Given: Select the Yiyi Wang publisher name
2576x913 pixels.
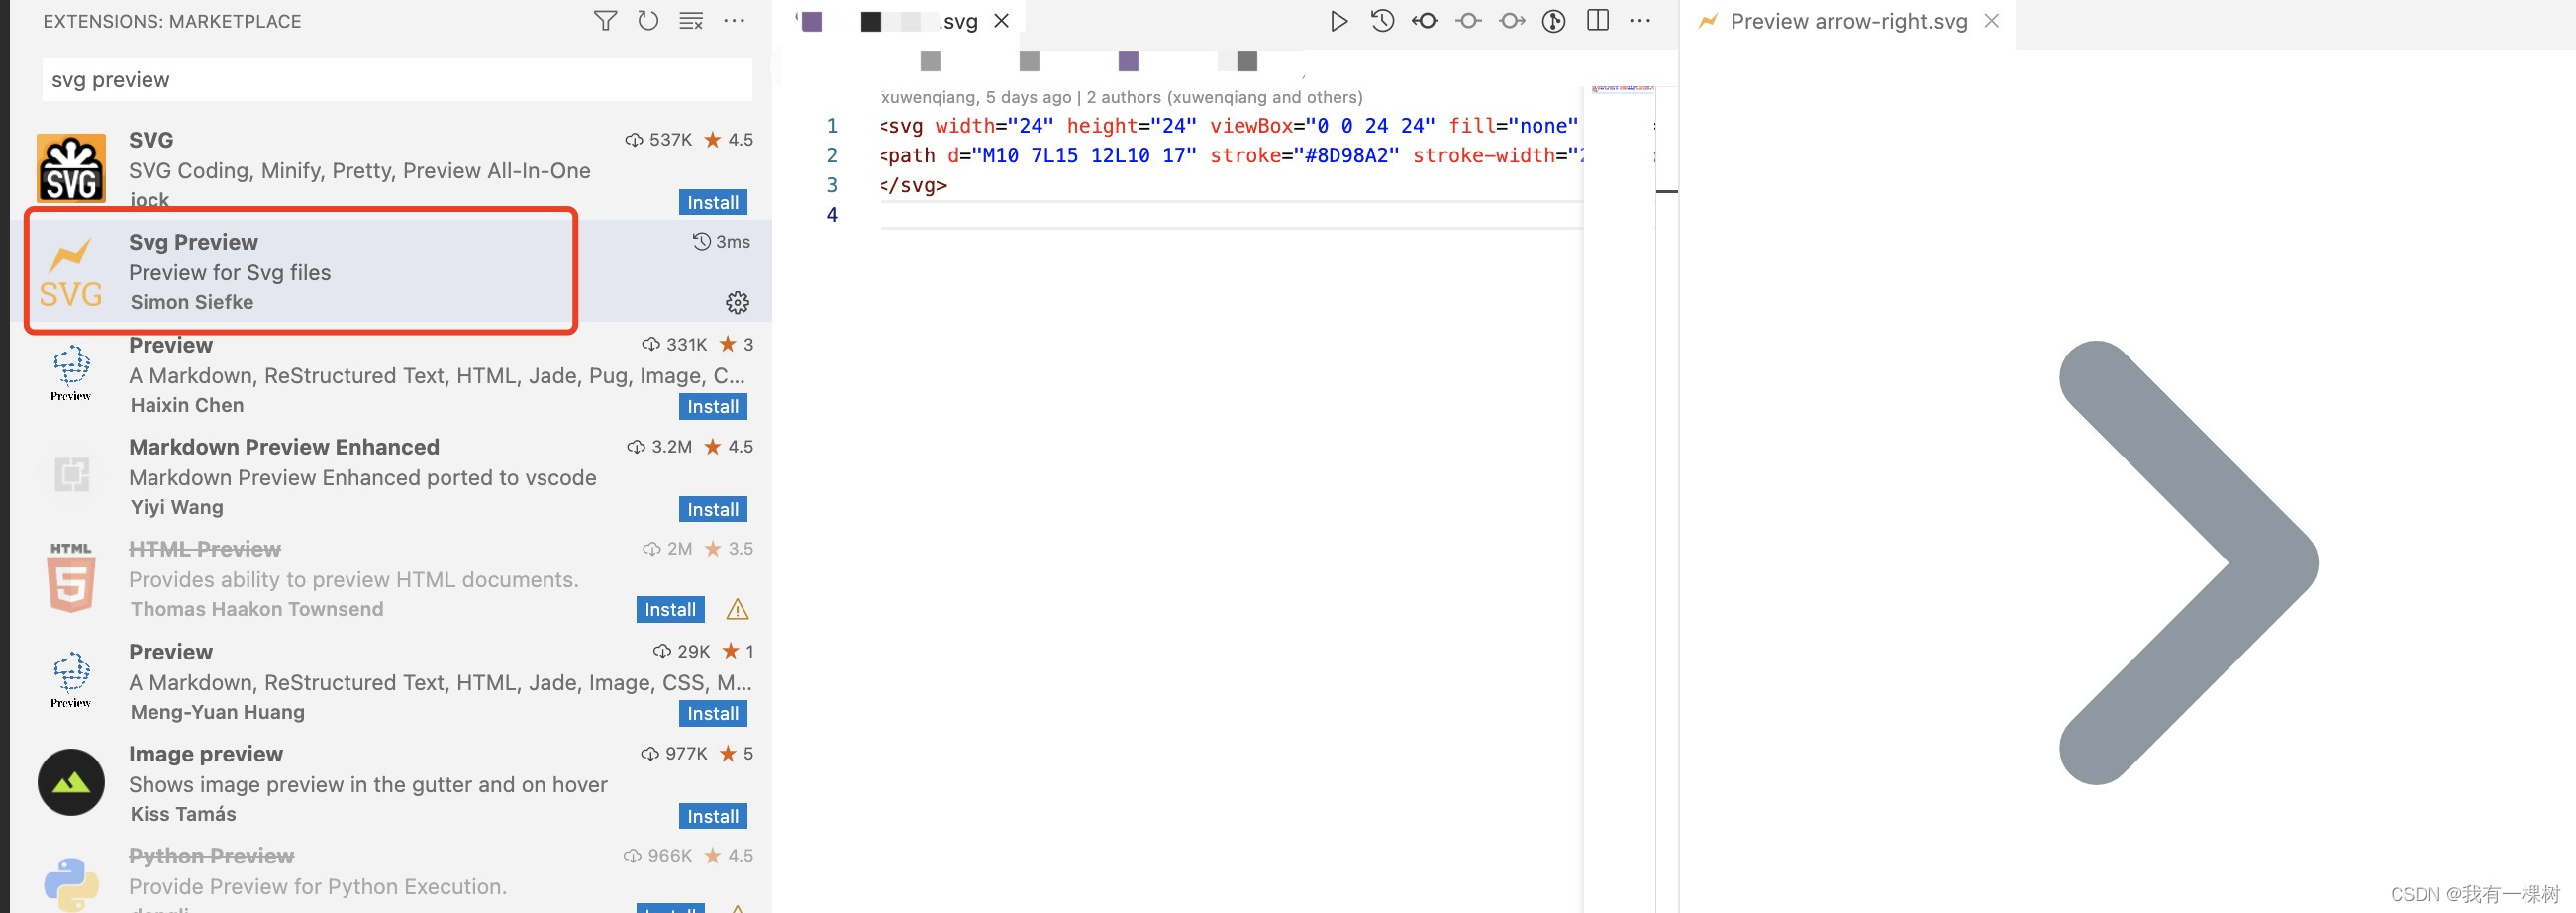Looking at the screenshot, I should click(177, 508).
